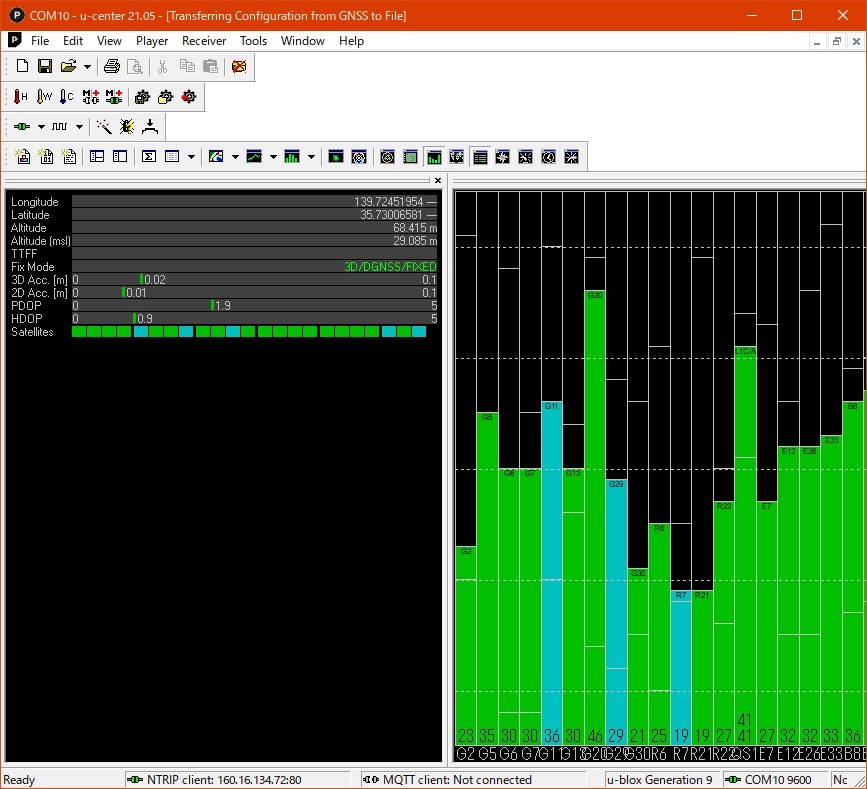Viewport: 867px width, 789px height.
Task: Open the dropdown arrow next to Open file
Action: [x=87, y=67]
